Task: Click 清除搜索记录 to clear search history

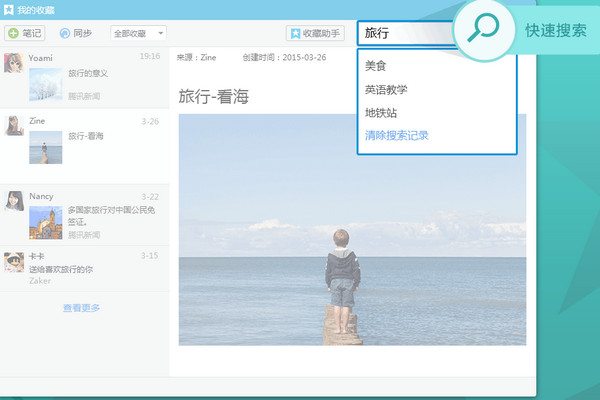Action: [x=397, y=135]
